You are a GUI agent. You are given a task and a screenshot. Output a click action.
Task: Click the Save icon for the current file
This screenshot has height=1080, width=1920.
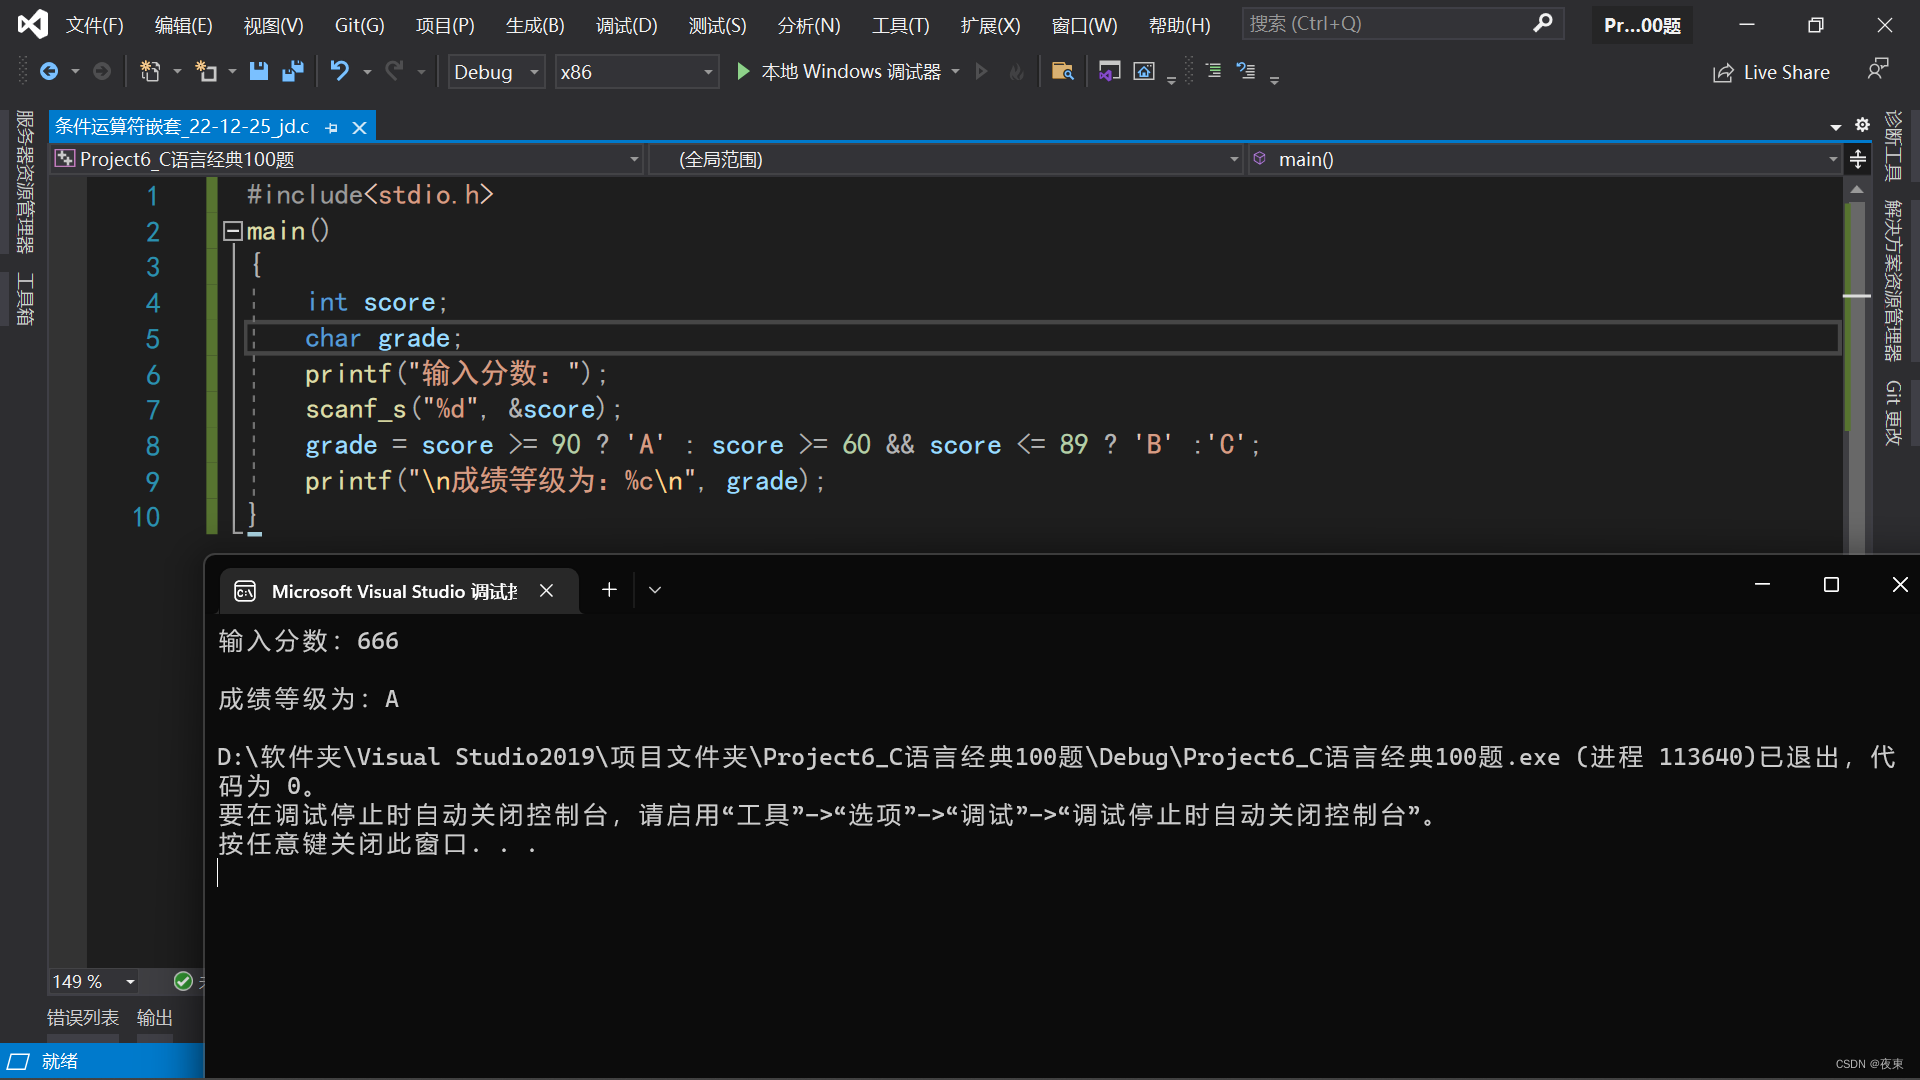pos(259,71)
